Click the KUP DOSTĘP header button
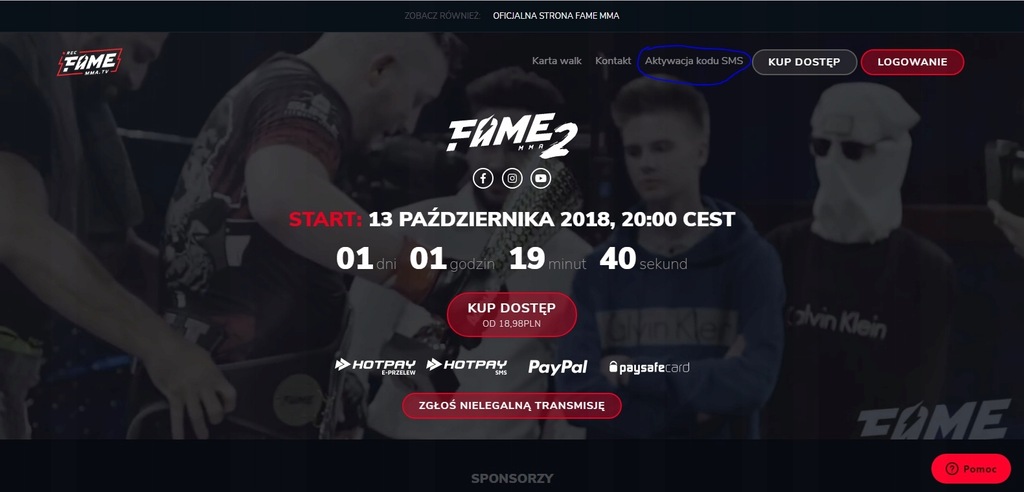This screenshot has width=1024, height=492. pyautogui.click(x=804, y=62)
